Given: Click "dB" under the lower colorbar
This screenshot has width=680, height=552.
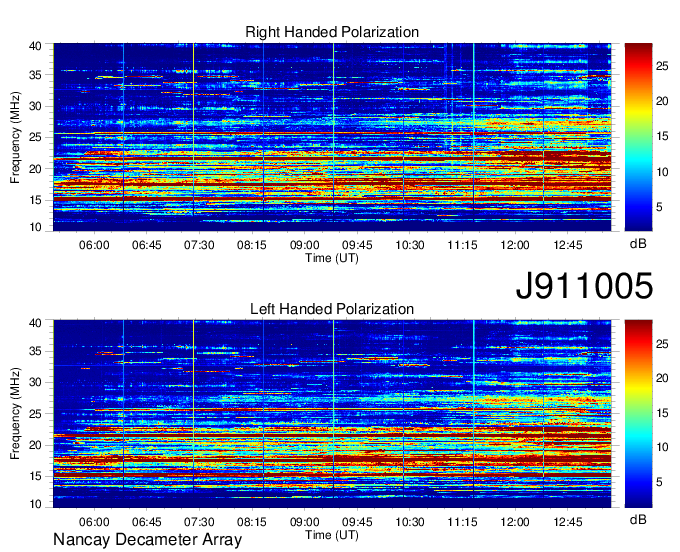Looking at the screenshot, I should point(638,519).
